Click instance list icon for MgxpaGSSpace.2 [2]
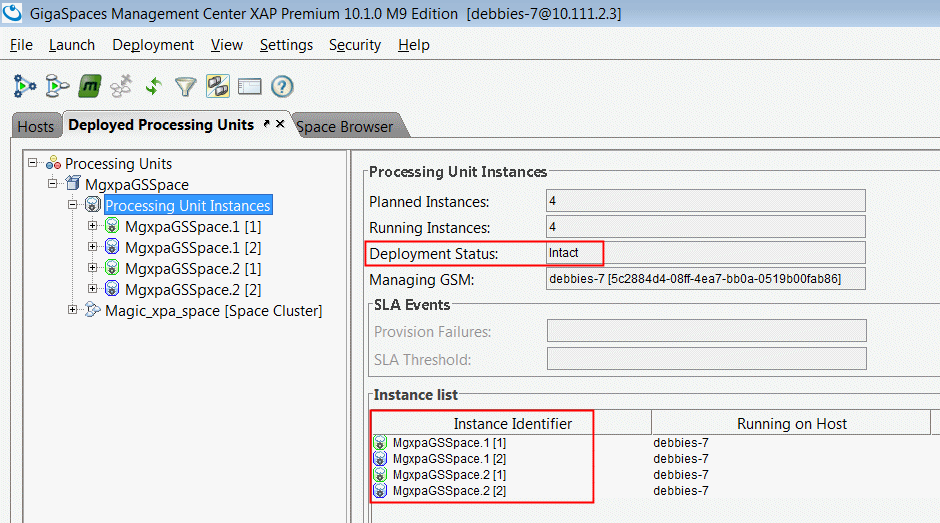This screenshot has height=523, width=940. click(380, 491)
